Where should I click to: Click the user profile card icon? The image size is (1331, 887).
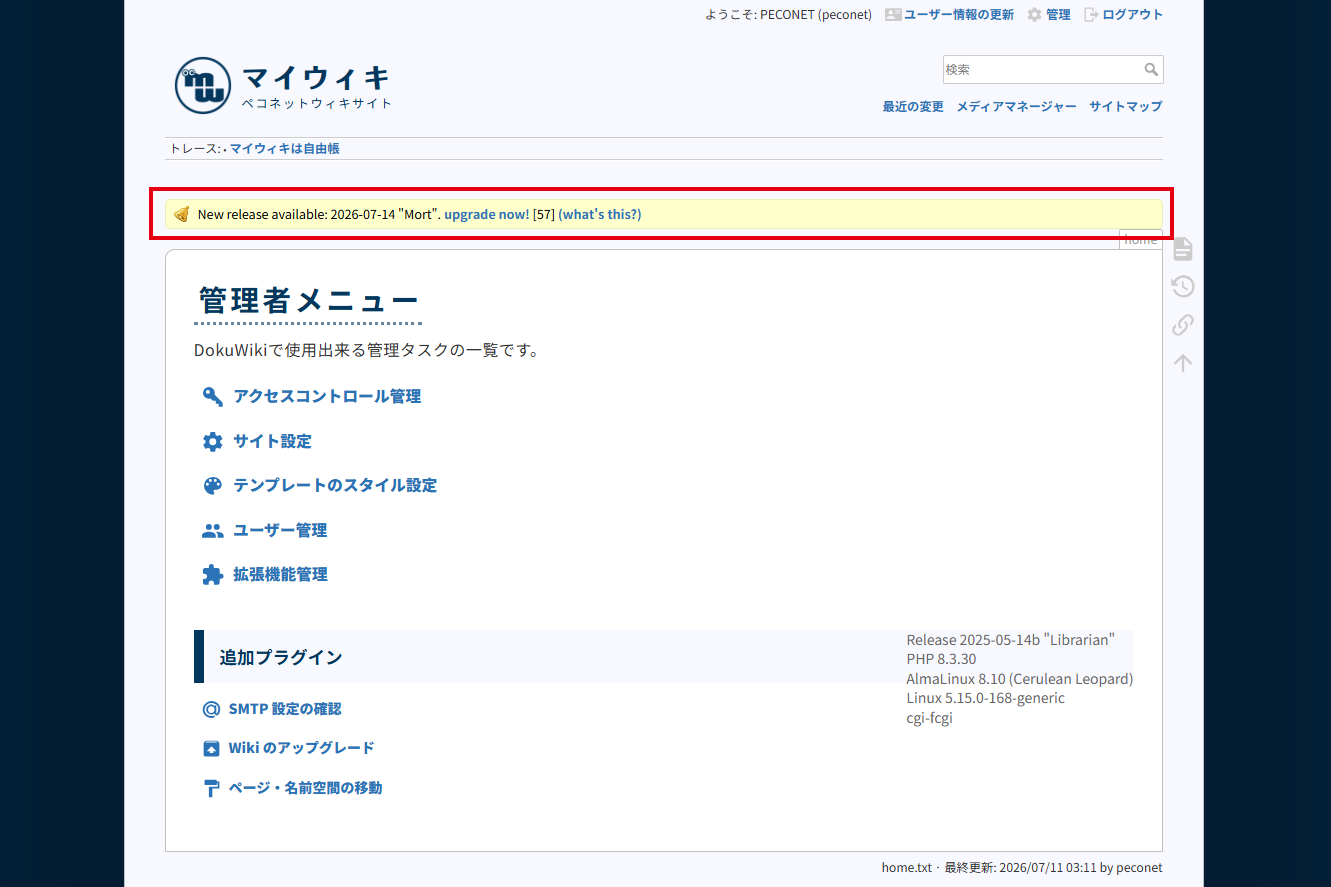click(893, 15)
